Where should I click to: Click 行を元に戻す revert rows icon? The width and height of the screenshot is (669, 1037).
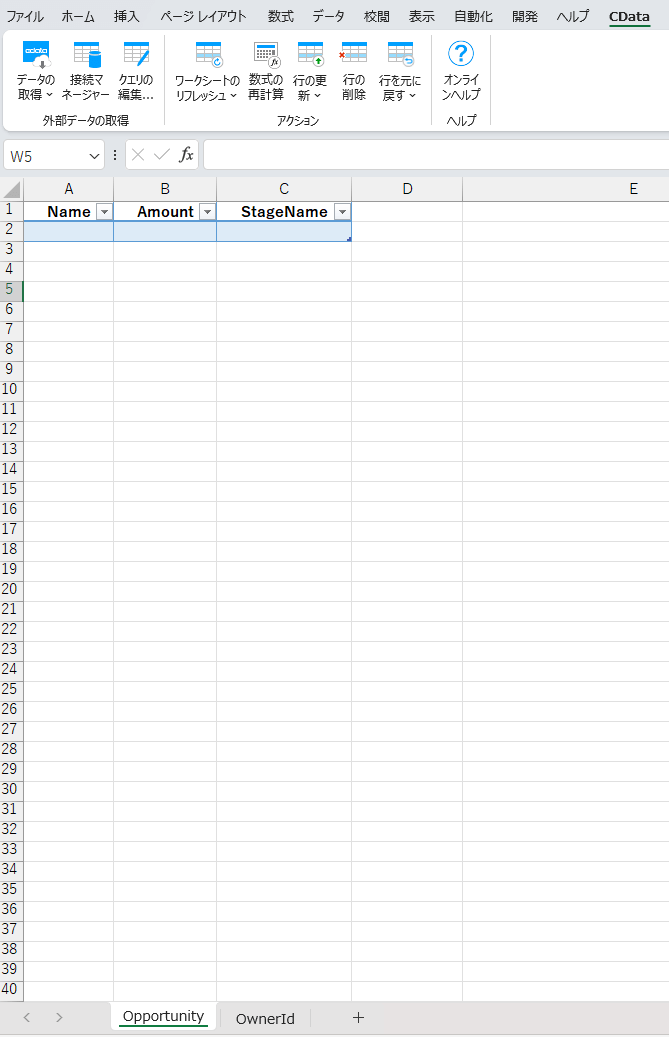[400, 71]
